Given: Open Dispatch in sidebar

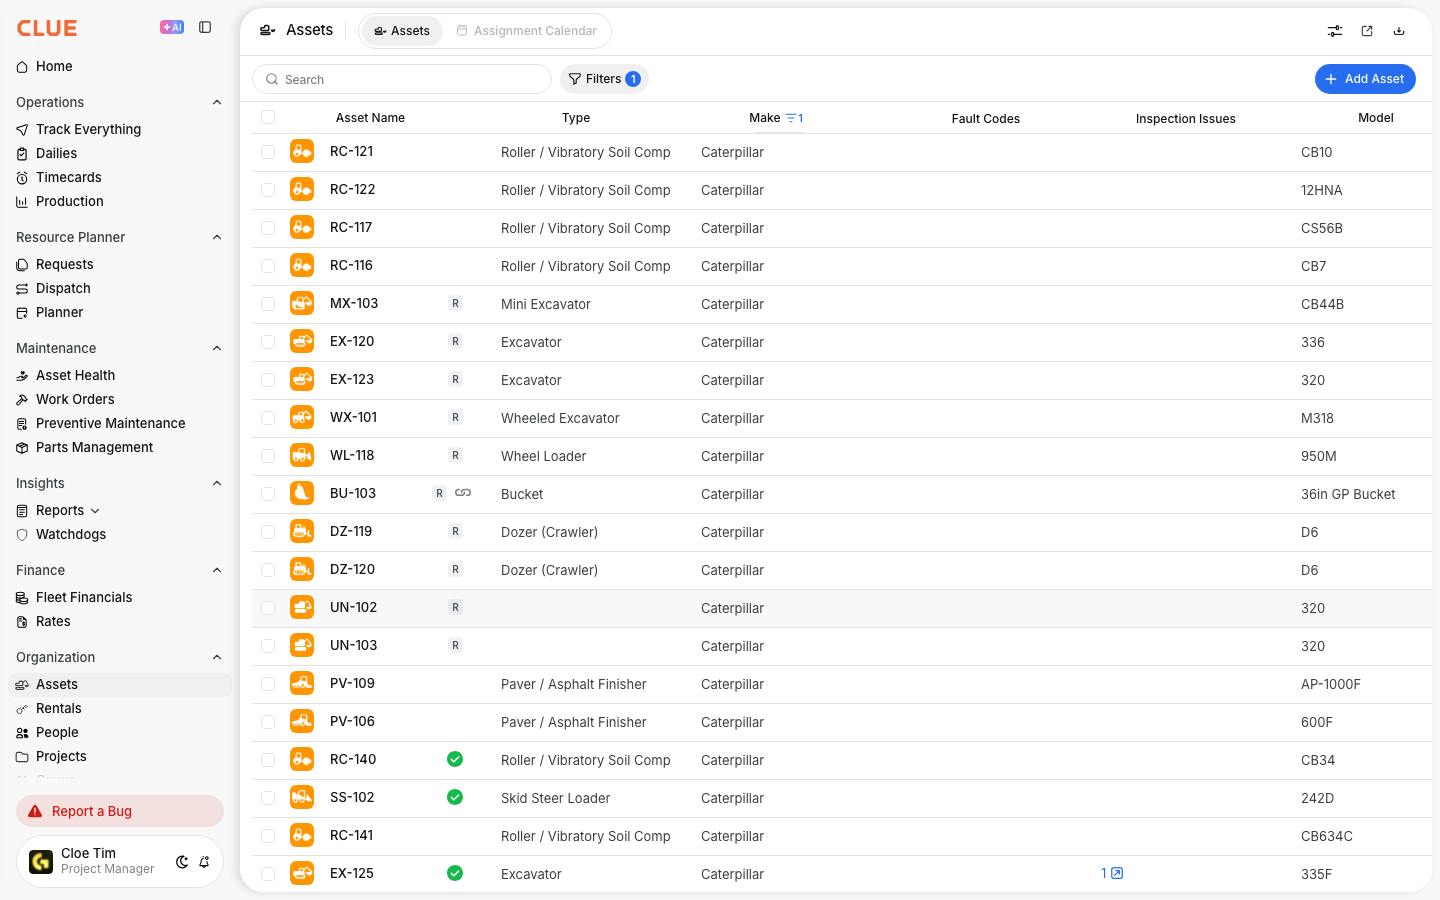Looking at the screenshot, I should pyautogui.click(x=63, y=288).
